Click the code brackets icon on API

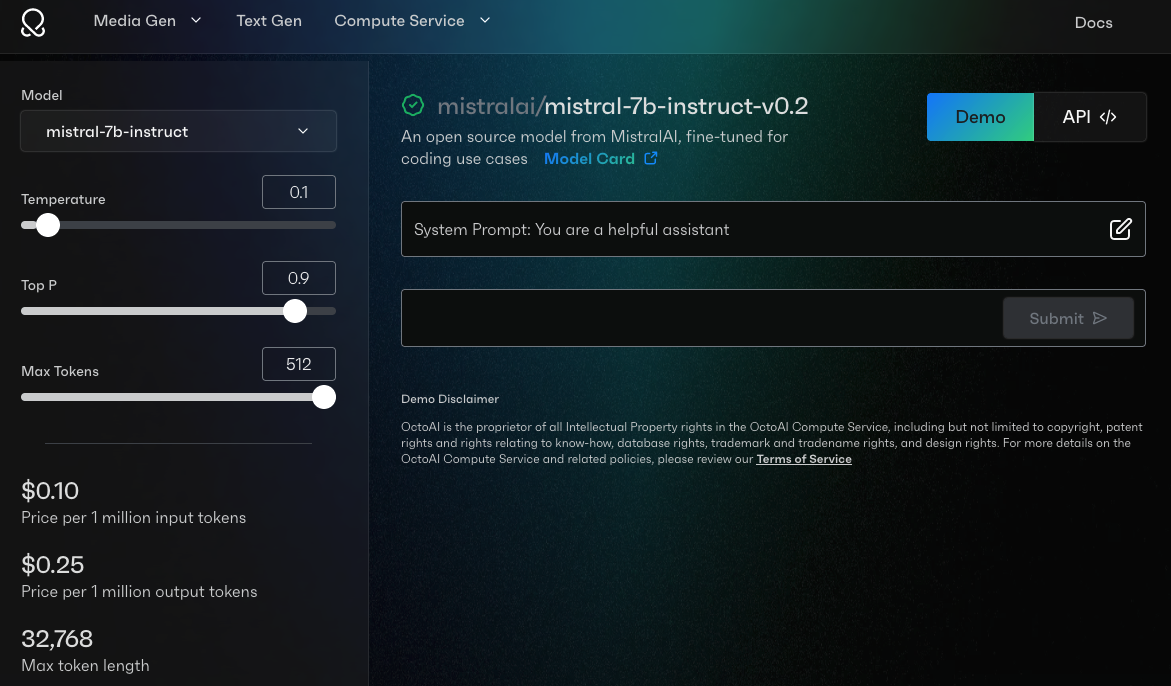click(x=1108, y=117)
